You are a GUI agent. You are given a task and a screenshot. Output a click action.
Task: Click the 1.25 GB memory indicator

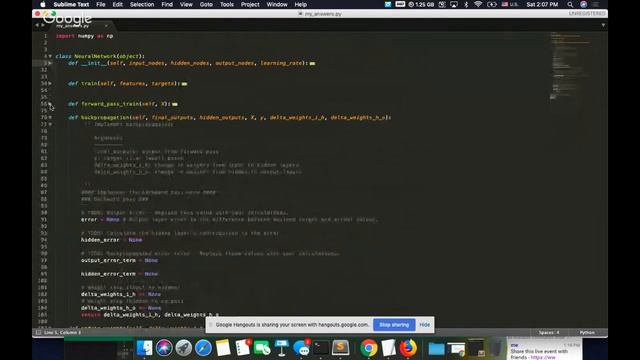(421, 4)
